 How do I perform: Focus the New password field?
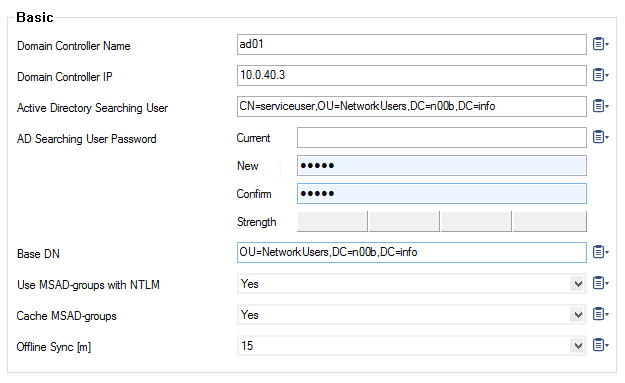pyautogui.click(x=442, y=165)
